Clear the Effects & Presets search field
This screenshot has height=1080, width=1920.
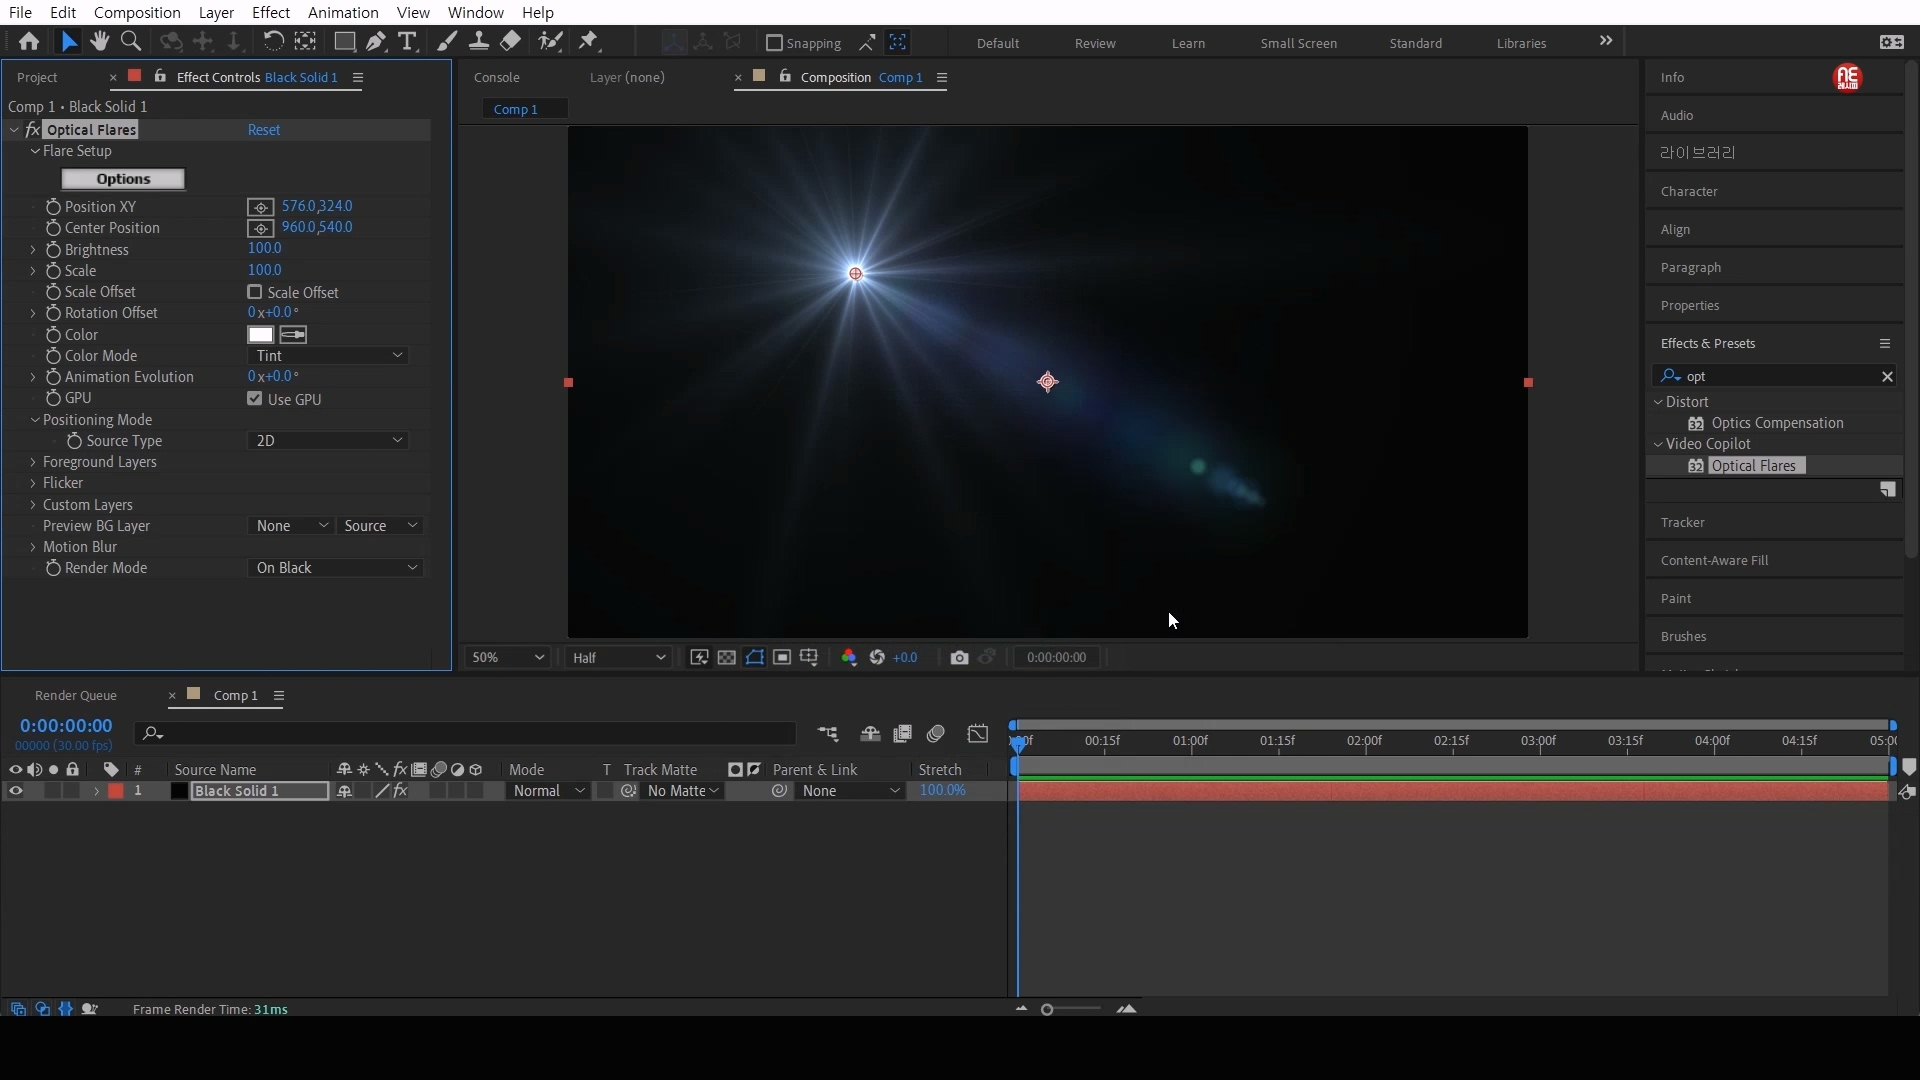tap(1887, 377)
